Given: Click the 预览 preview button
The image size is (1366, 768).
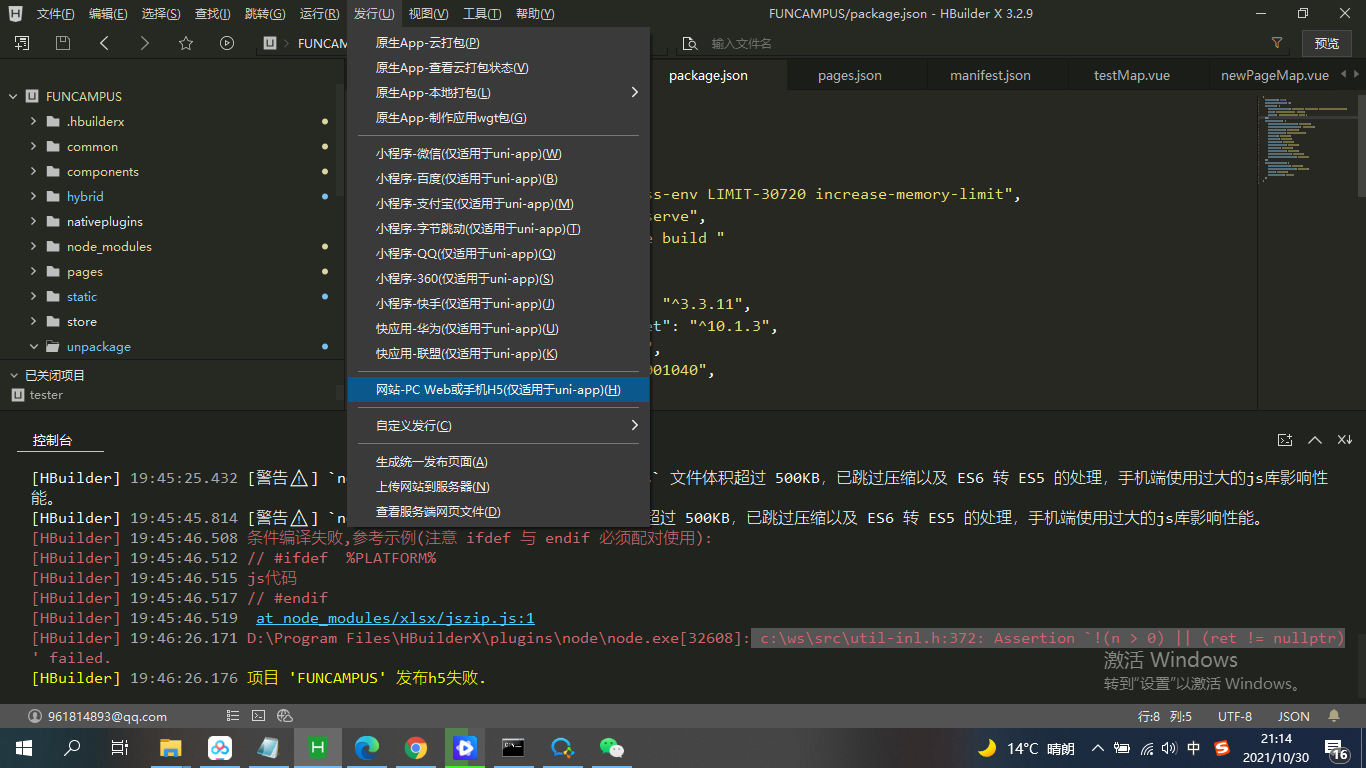Looking at the screenshot, I should [x=1327, y=43].
